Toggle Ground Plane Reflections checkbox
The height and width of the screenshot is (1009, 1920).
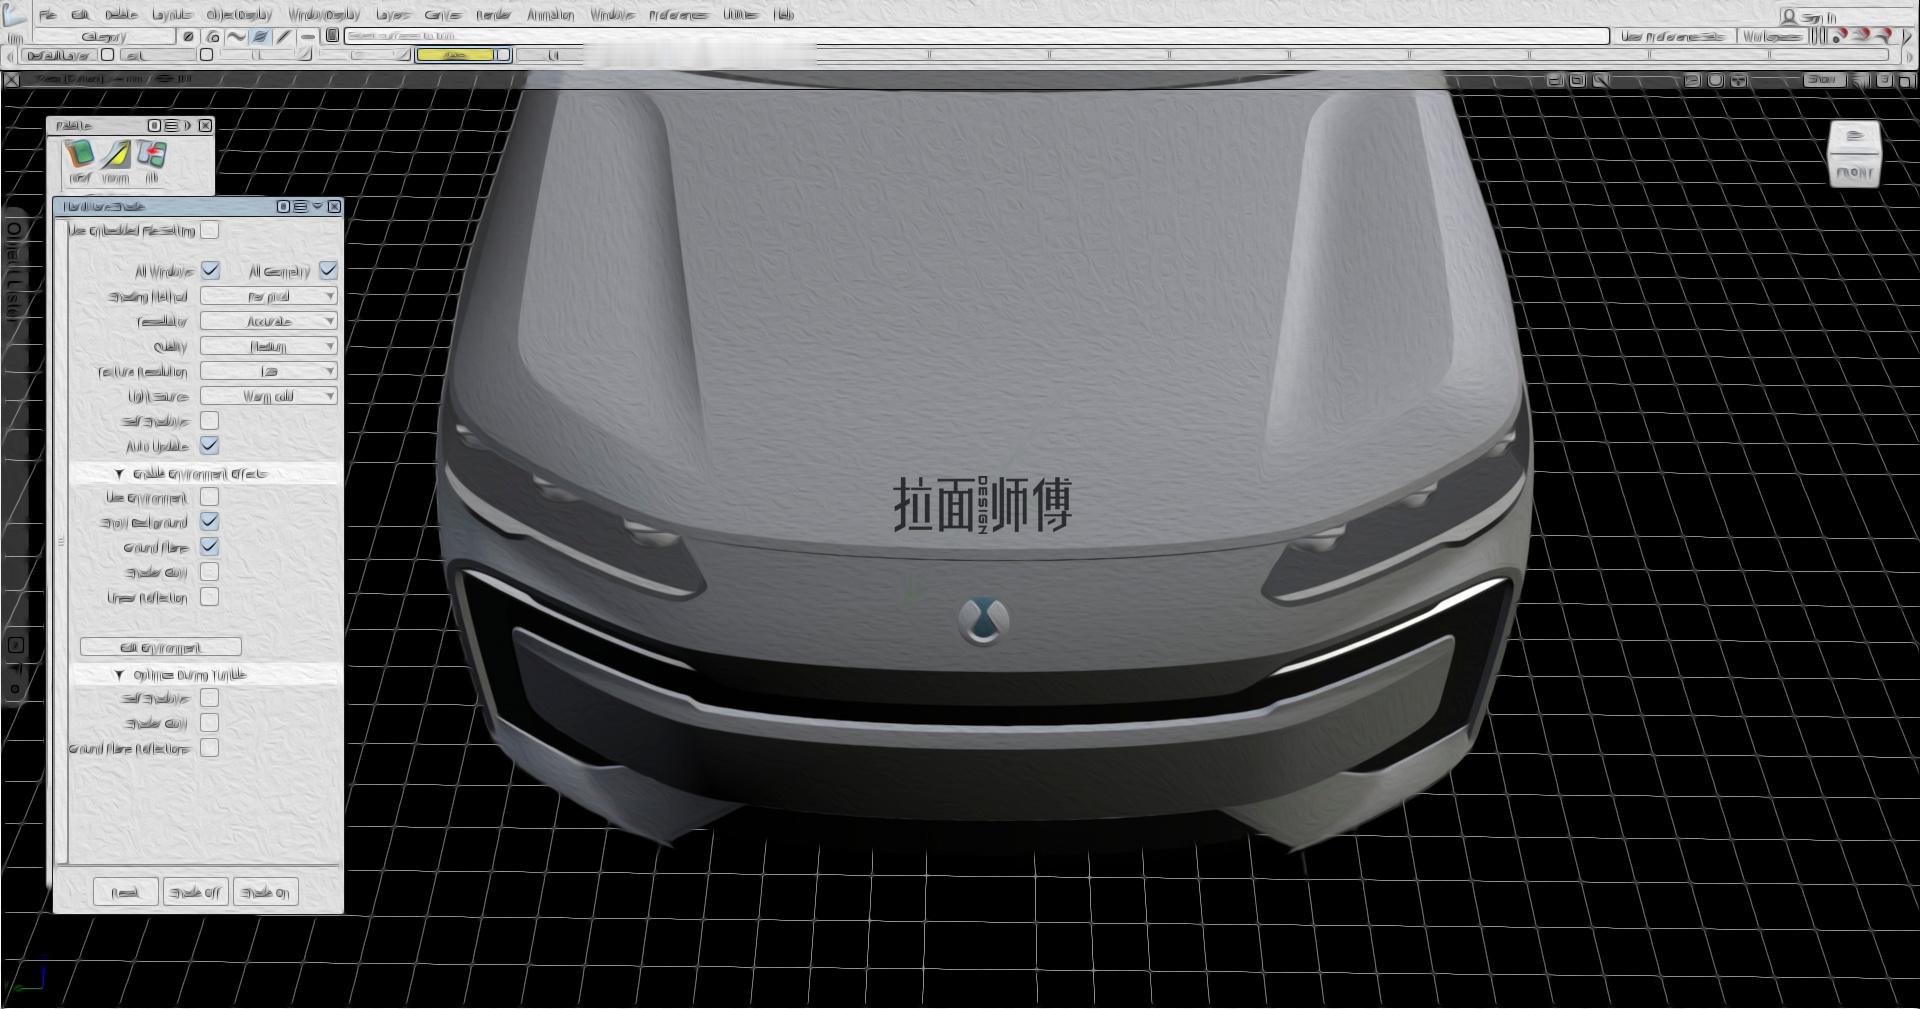[209, 748]
